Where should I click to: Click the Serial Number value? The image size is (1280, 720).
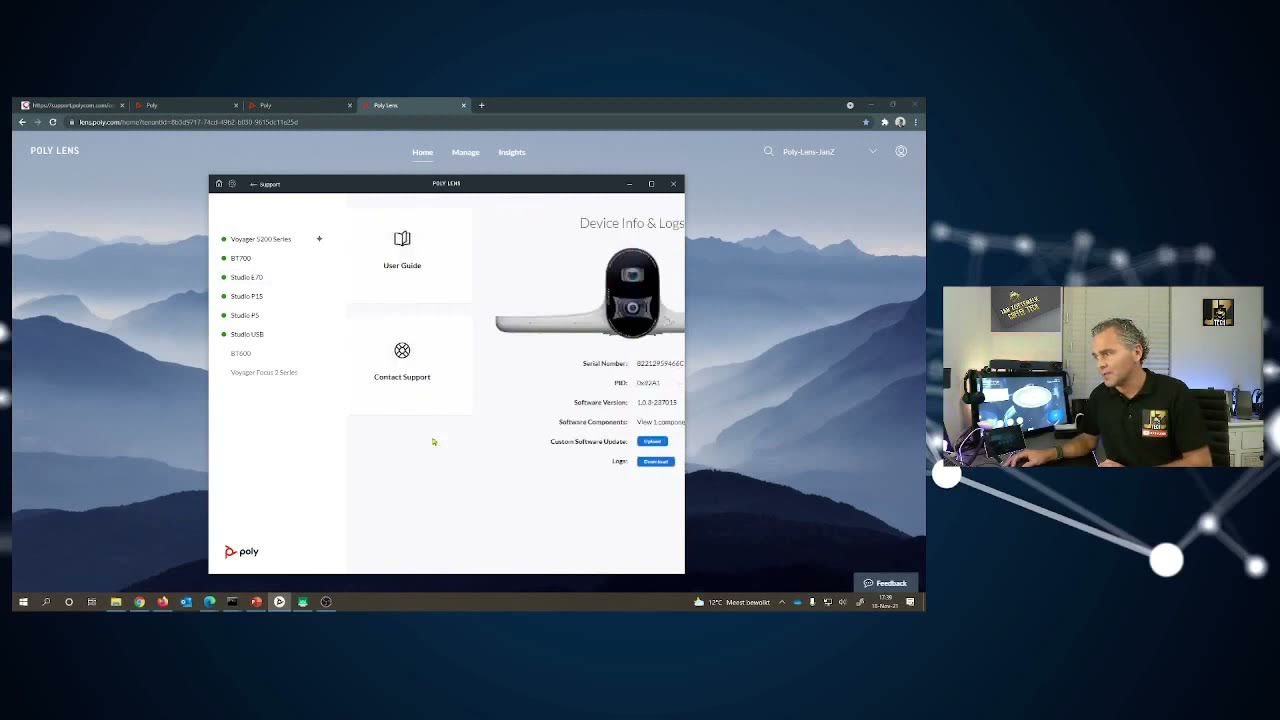[x=660, y=363]
